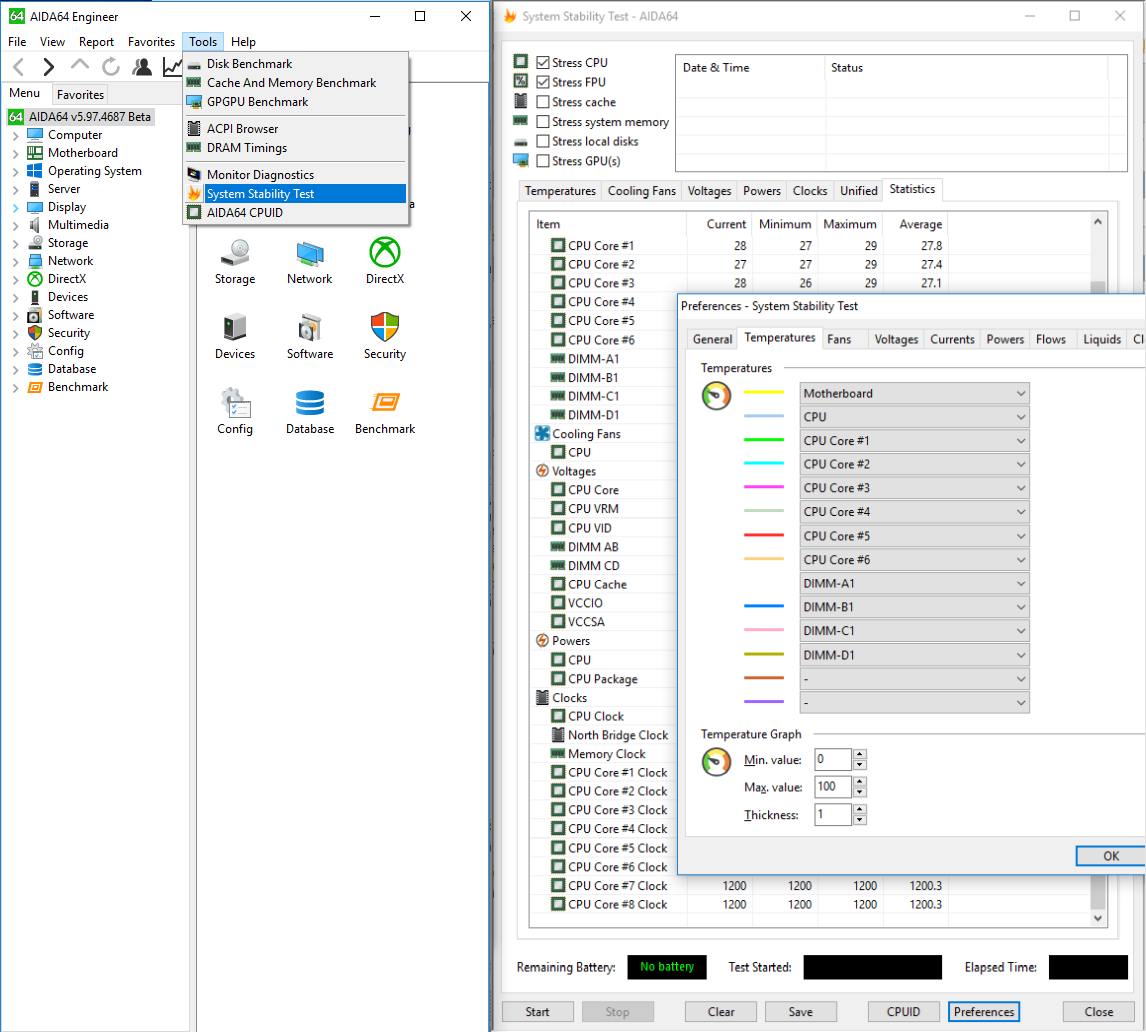Click the Cooling Fans group fan icon
1146x1032 pixels.
pos(542,433)
